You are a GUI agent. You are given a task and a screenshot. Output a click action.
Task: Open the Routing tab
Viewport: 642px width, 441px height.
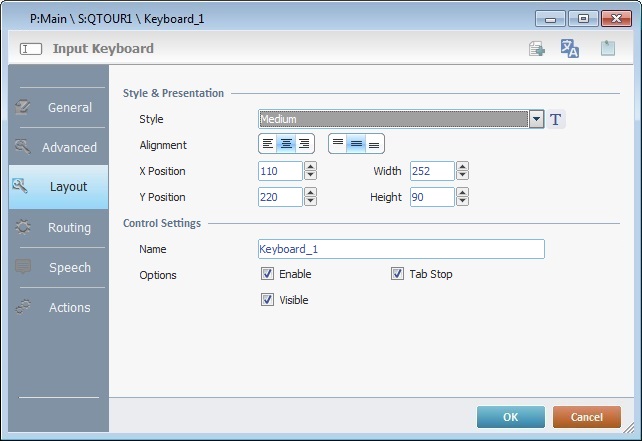pos(58,228)
